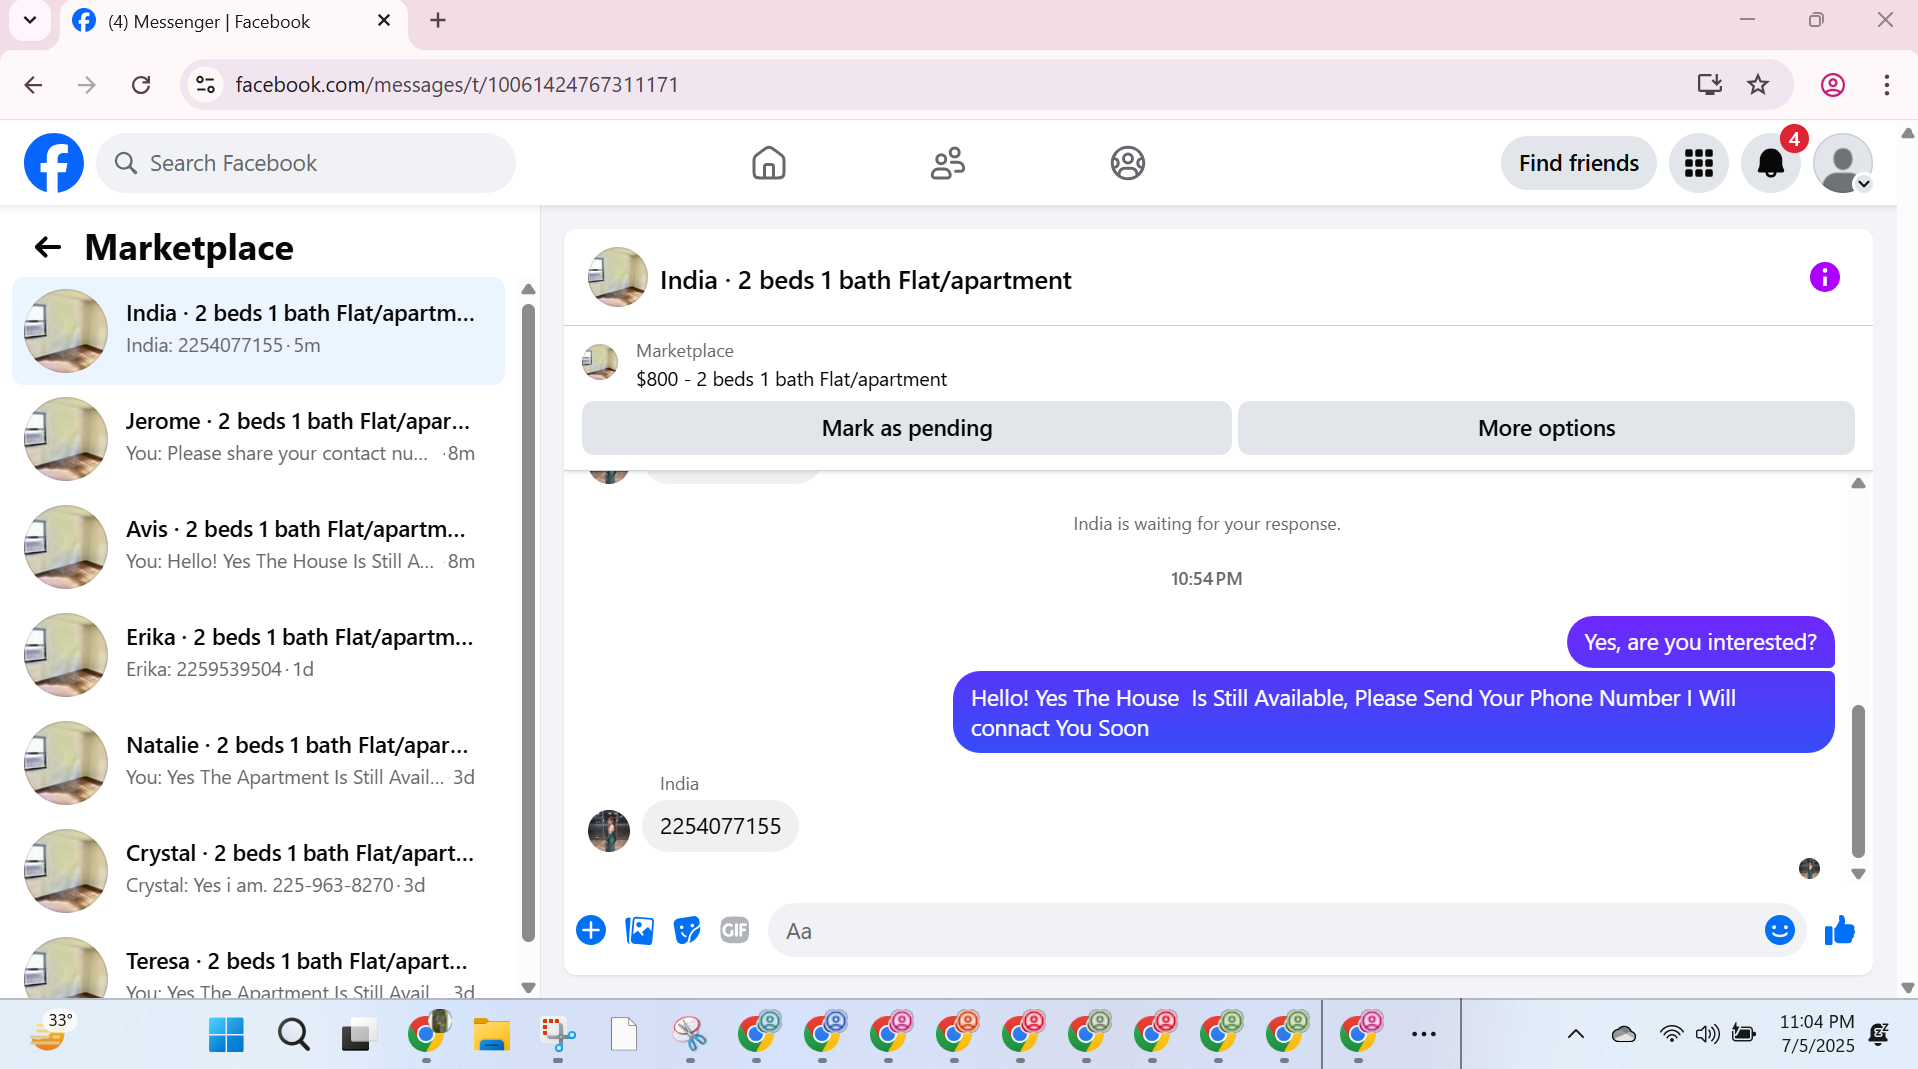Open more actions plus button
1918x1069 pixels.
click(591, 931)
